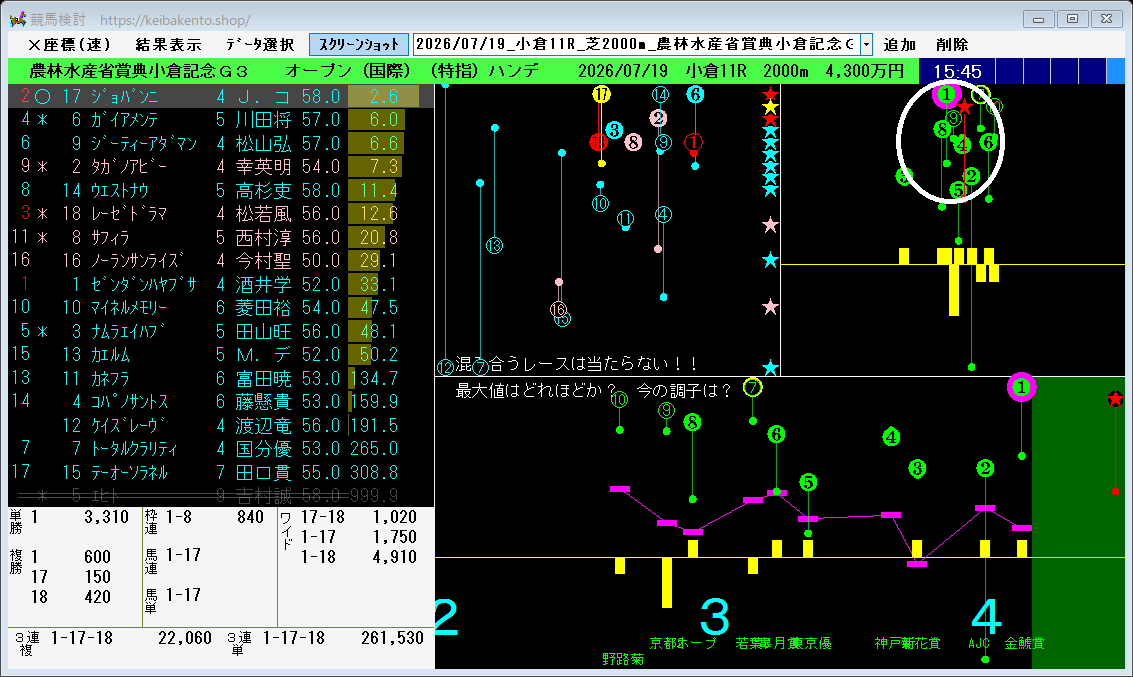The image size is (1133, 677).
Task: Select the ジョバンニ horse row
Action: tap(220, 96)
